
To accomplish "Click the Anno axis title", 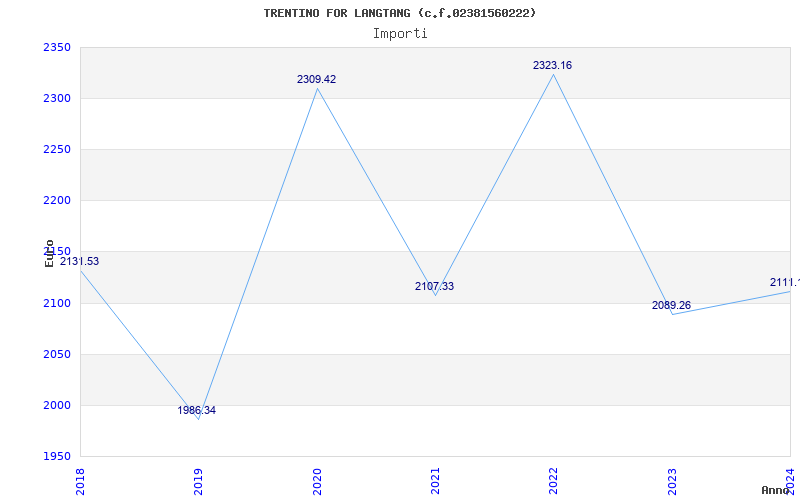I will [775, 490].
